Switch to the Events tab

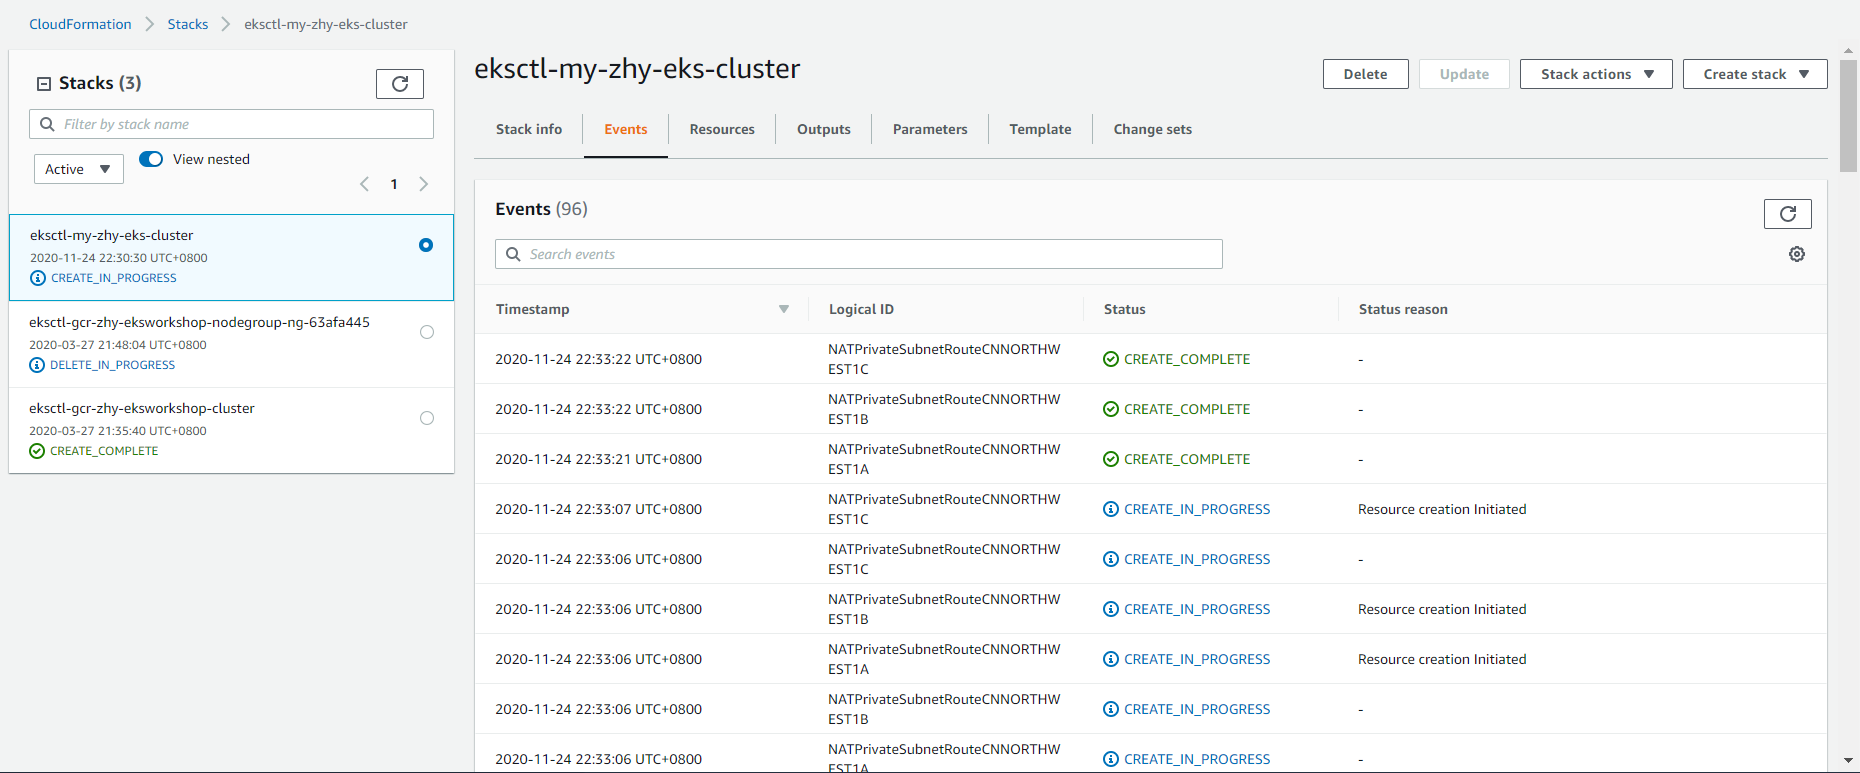point(626,129)
